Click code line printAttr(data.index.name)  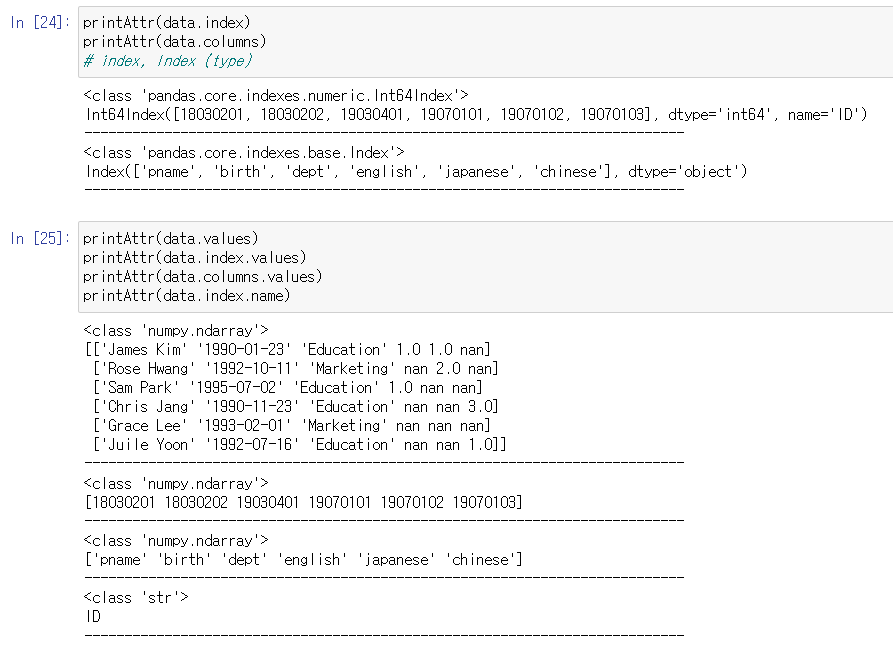186,296
